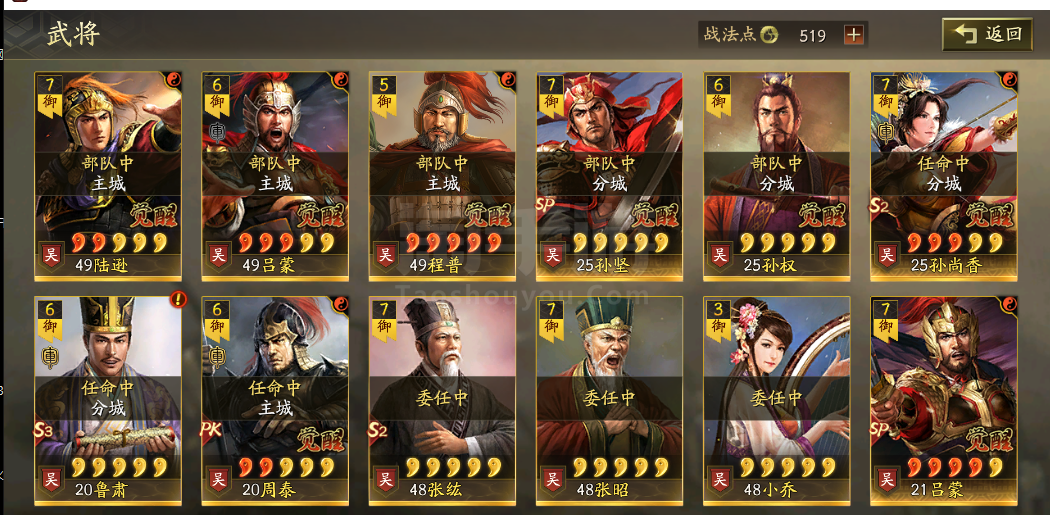Open the 张纮 general card
The height and width of the screenshot is (515, 1050).
pos(442,400)
